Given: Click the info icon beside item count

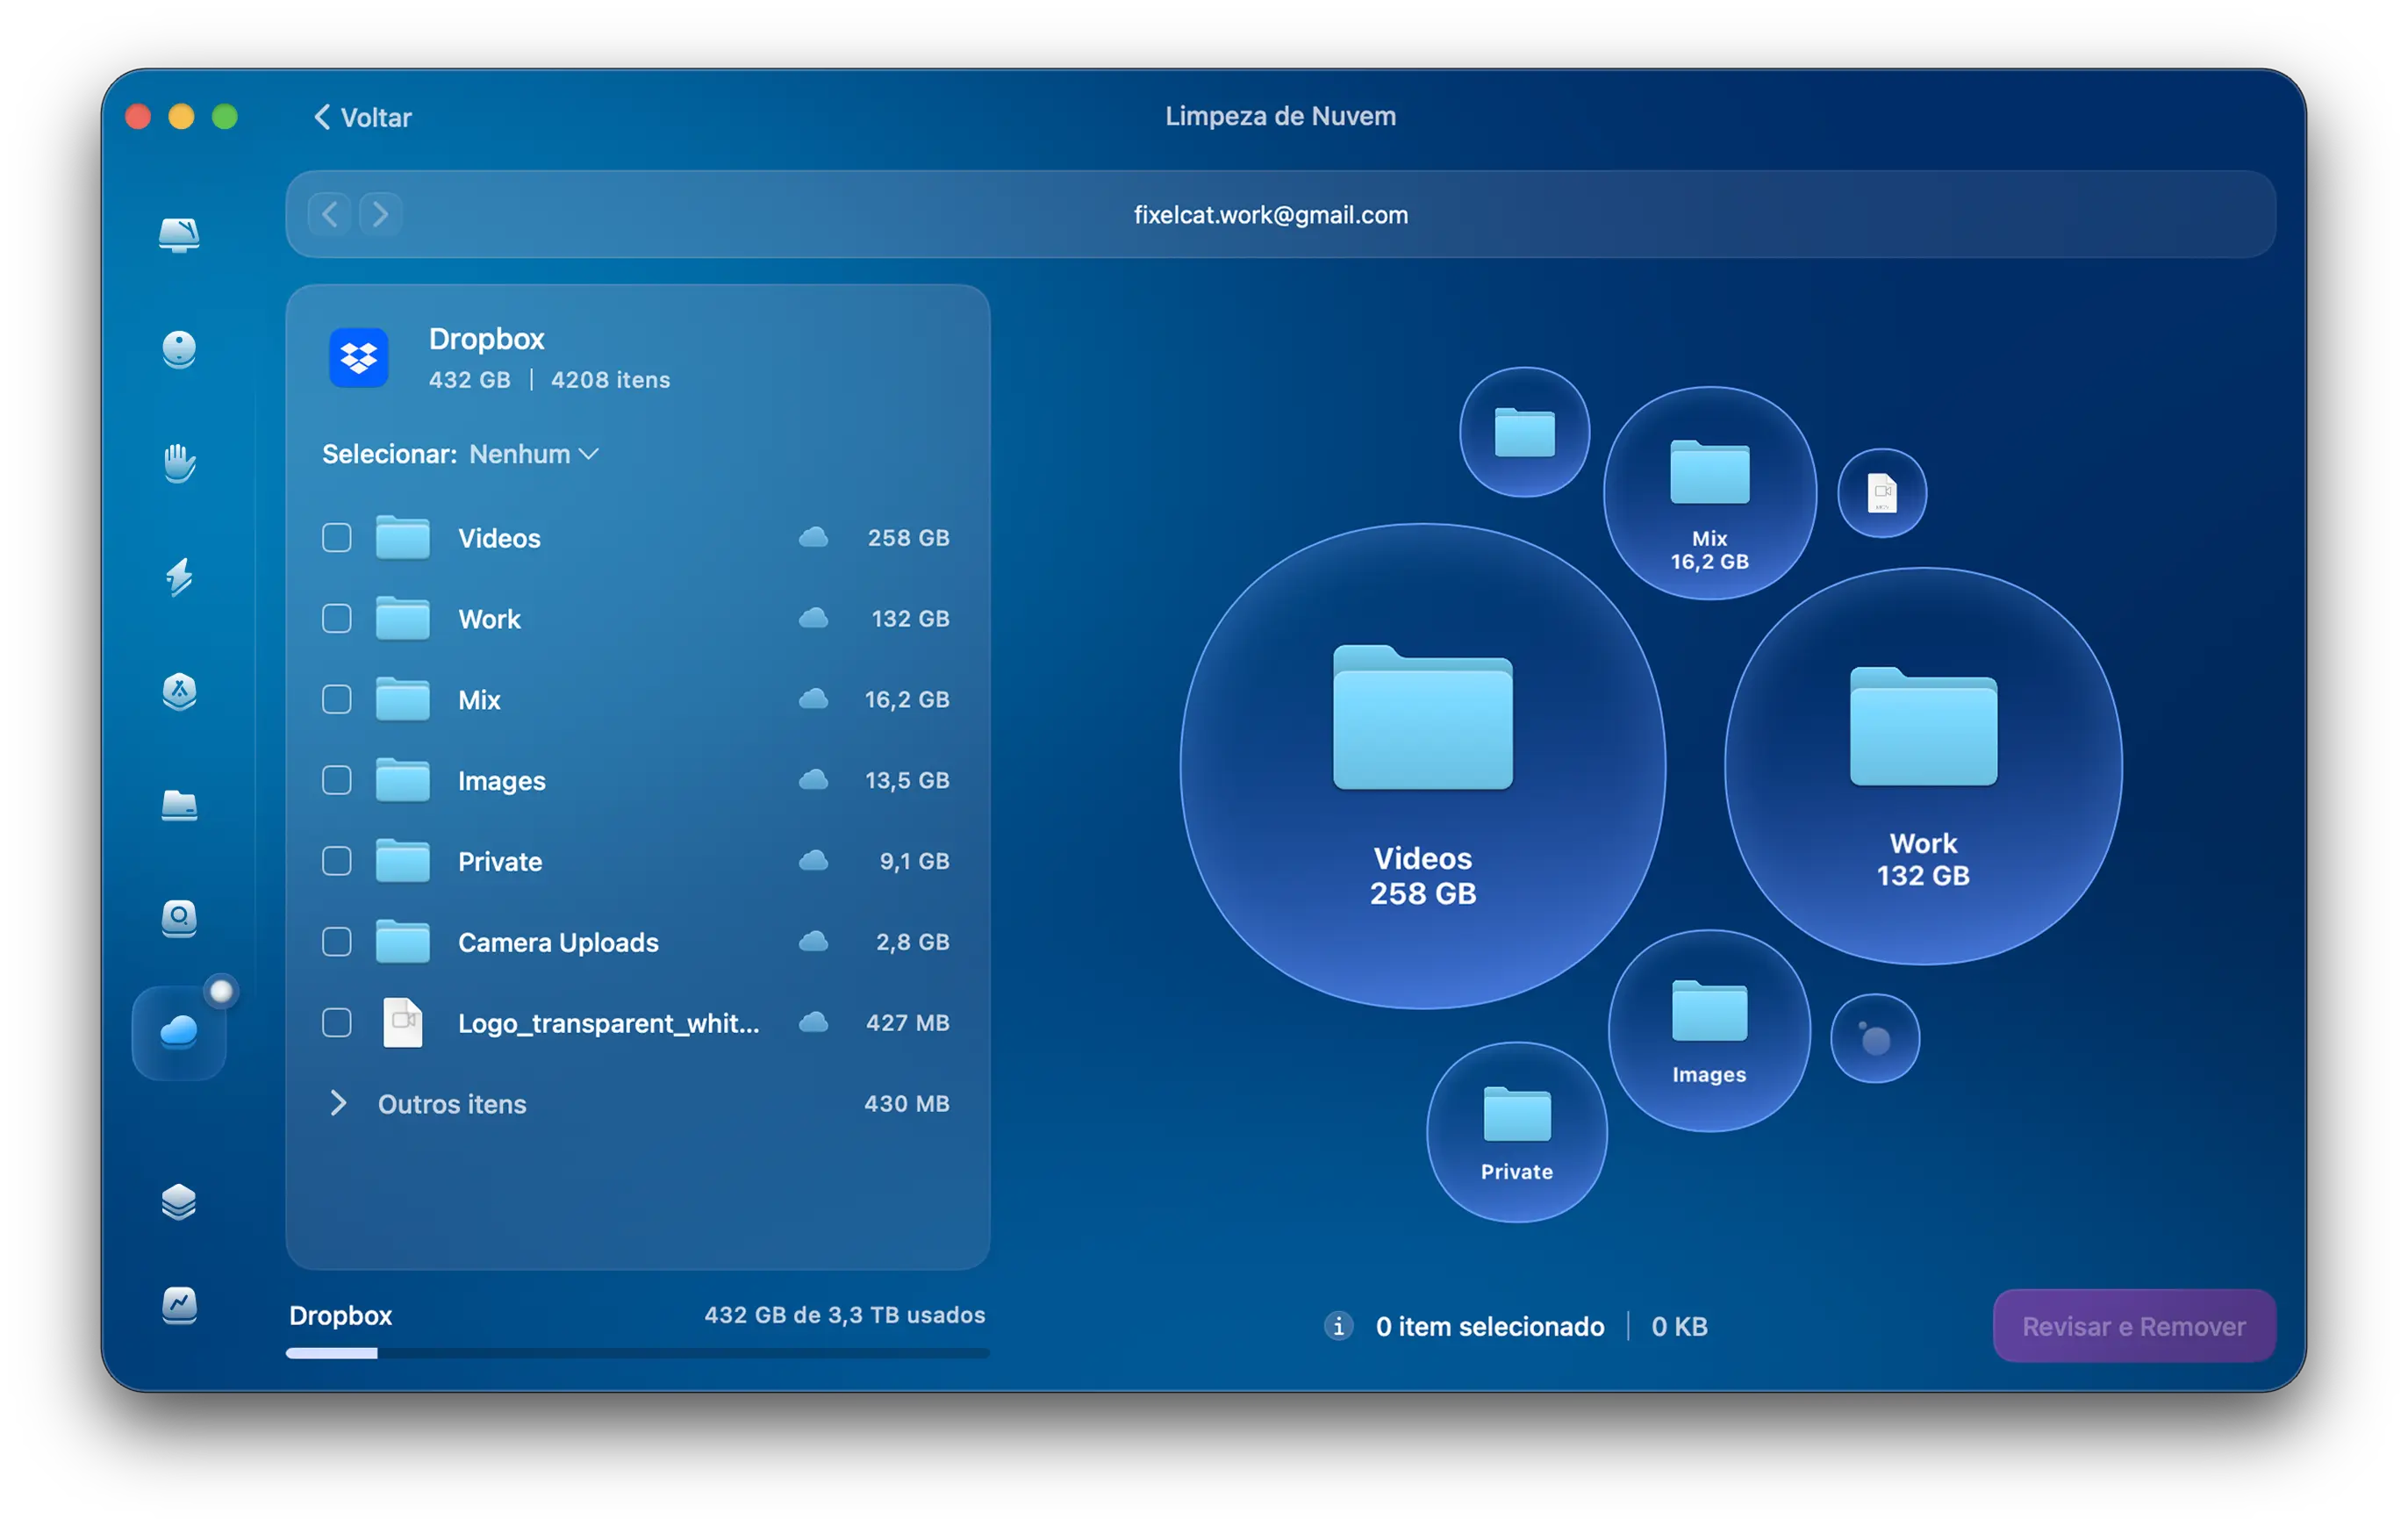Looking at the screenshot, I should 1338,1326.
